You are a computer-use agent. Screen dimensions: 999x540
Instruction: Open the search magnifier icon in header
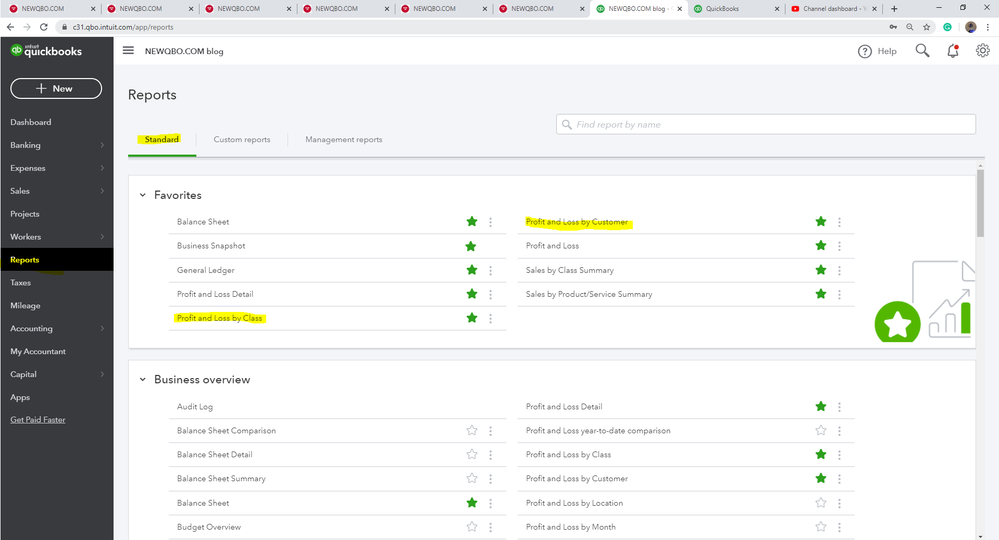922,51
